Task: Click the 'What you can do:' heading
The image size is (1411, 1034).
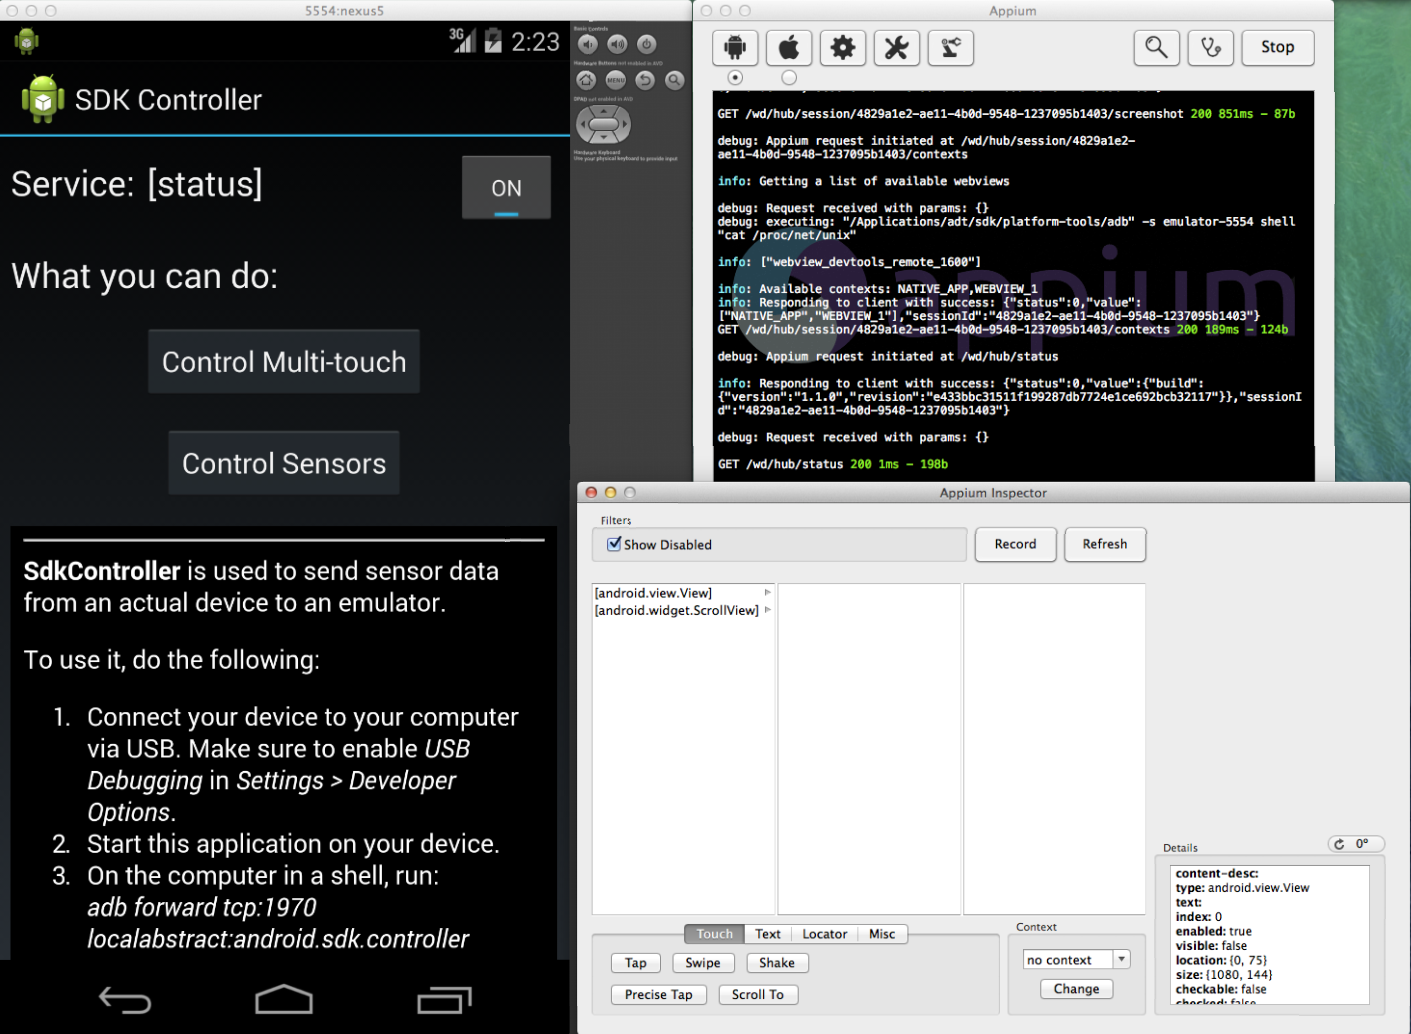Action: tap(145, 276)
